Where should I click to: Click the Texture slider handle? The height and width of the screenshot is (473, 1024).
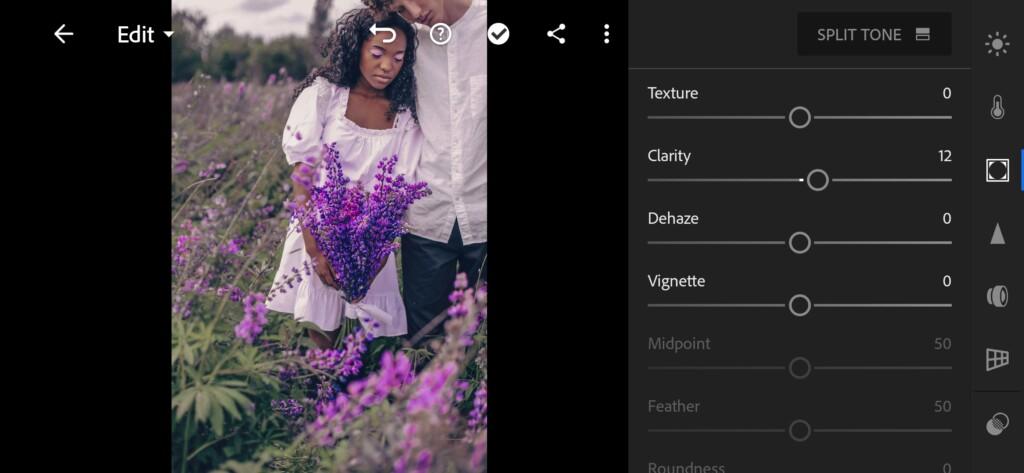[x=799, y=118]
